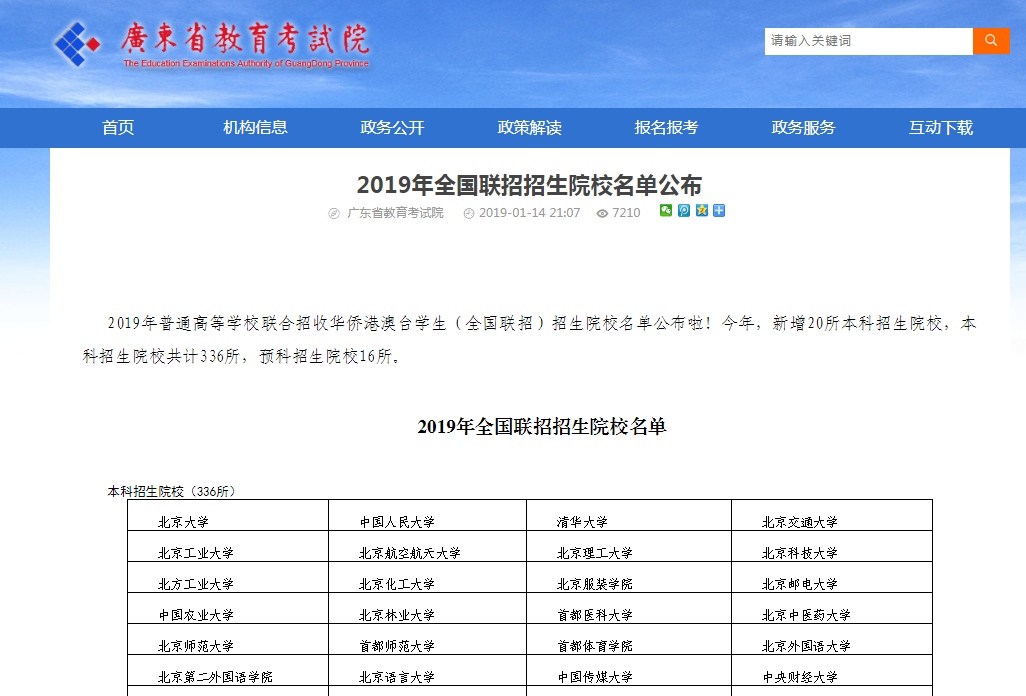1026x696 pixels.
Task: Click the label 本科招生院校（336所）
Action: click(x=171, y=491)
